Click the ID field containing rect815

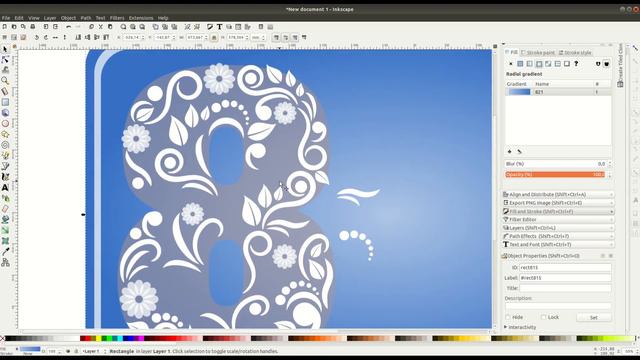565,267
